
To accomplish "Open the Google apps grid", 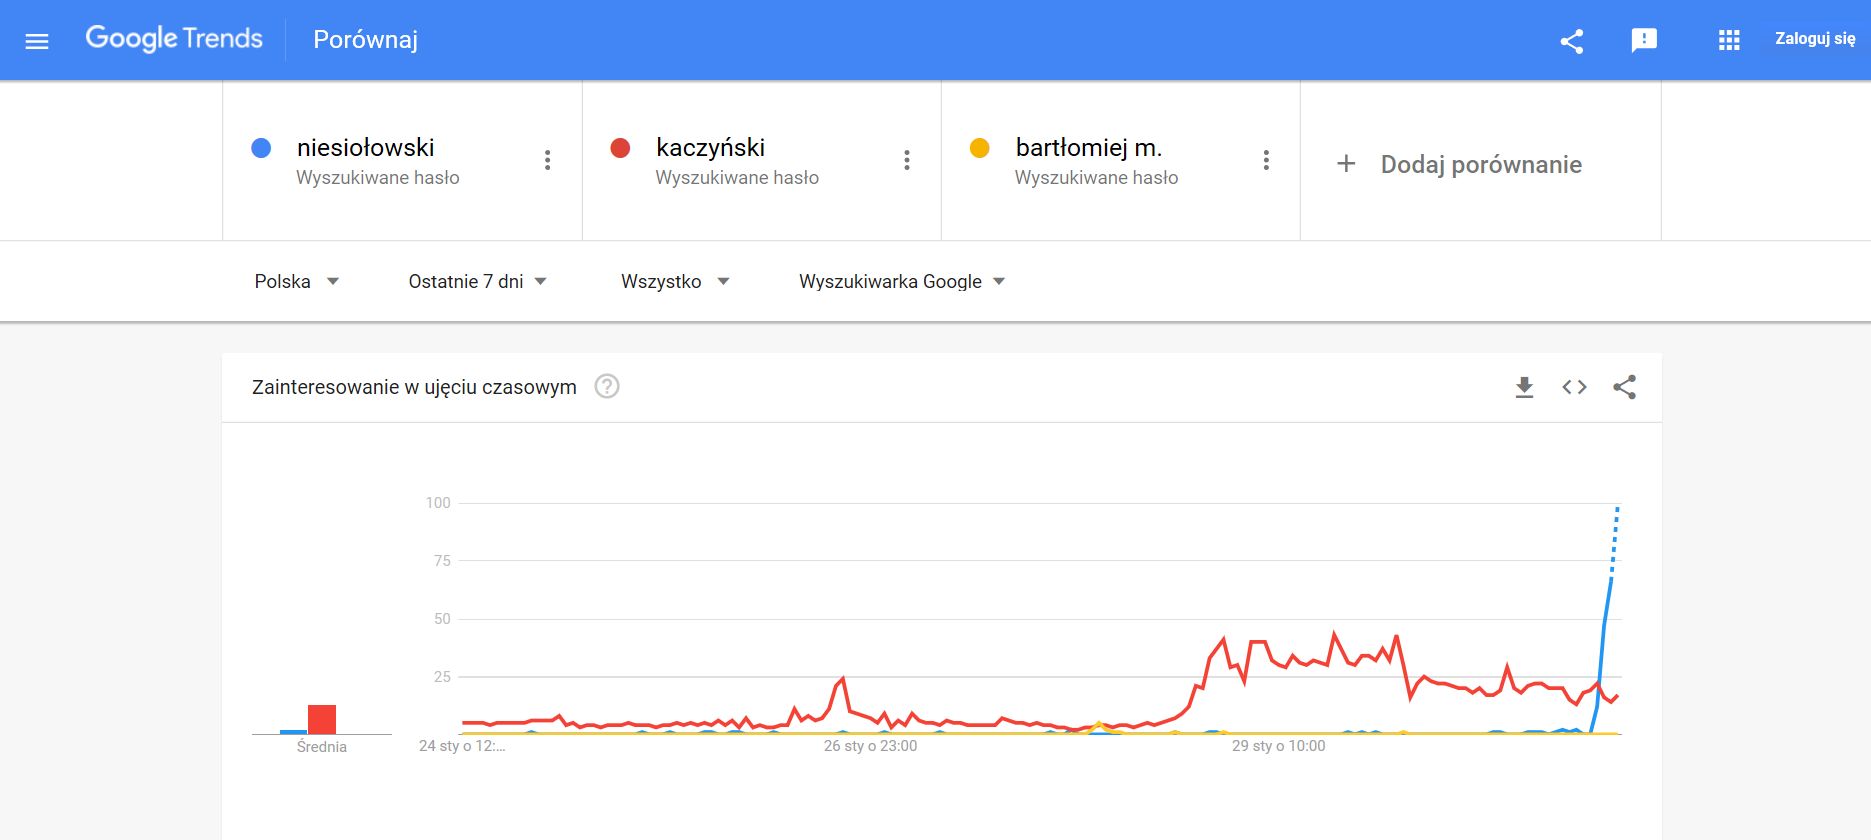I will [x=1729, y=40].
